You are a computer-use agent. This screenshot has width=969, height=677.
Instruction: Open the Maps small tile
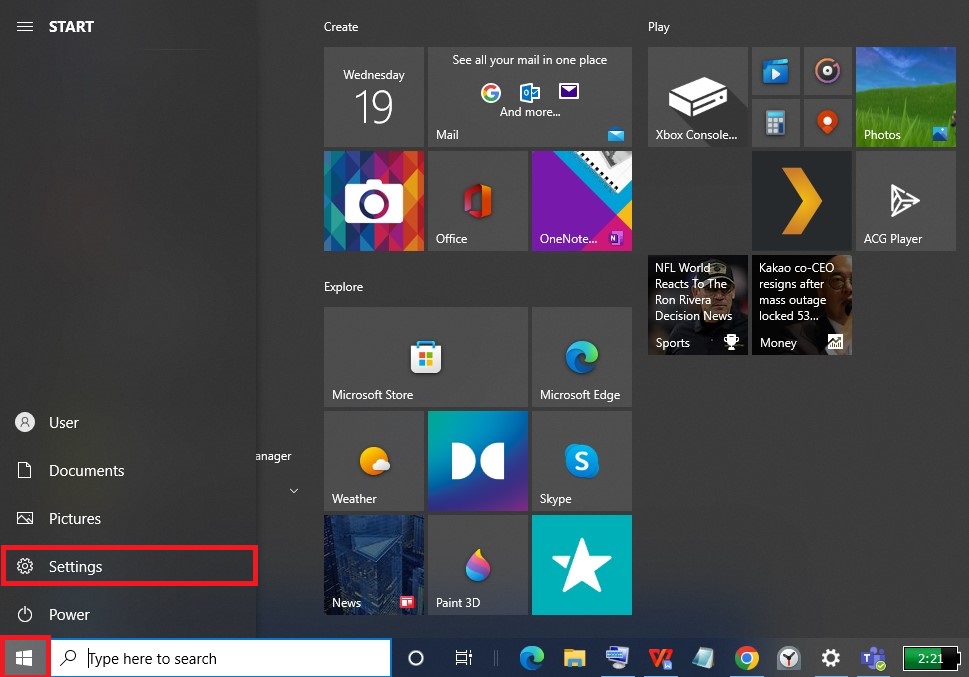(827, 123)
